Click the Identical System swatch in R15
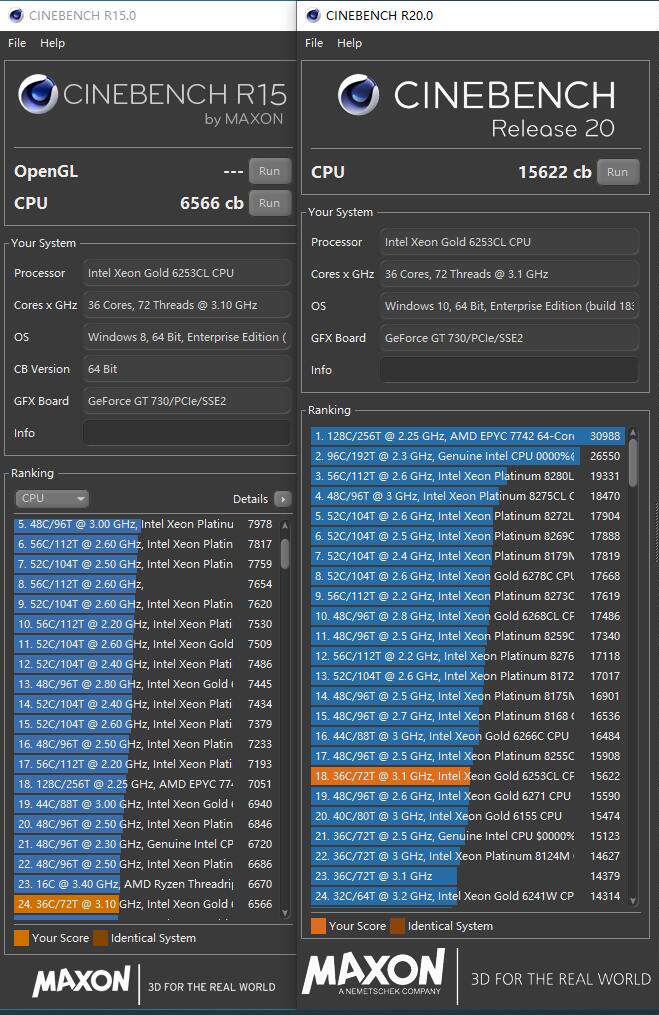The image size is (659, 1015). coord(100,937)
